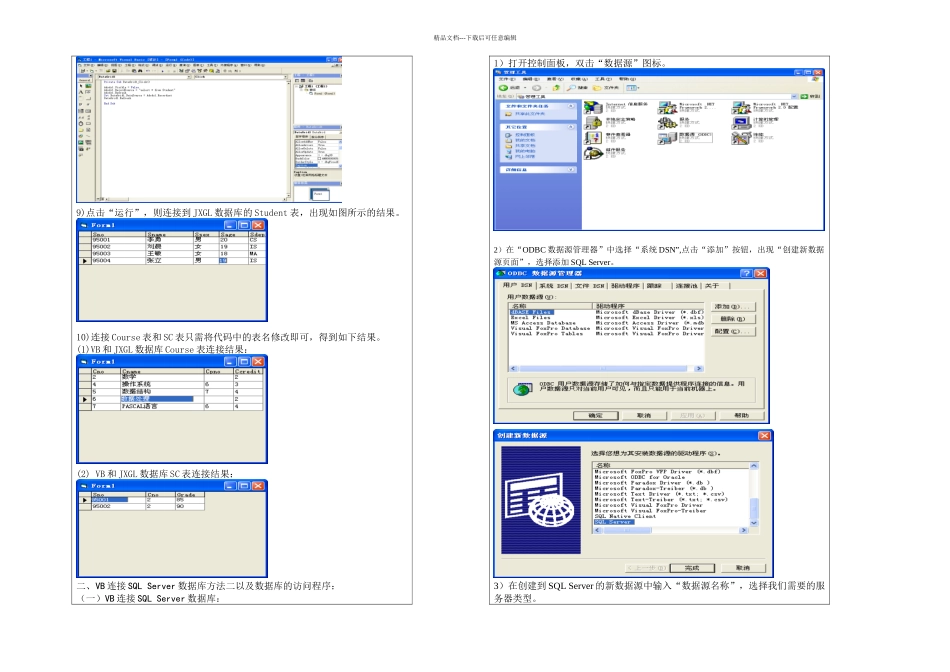Click the 控制面板 link in 其它位置

[525, 135]
